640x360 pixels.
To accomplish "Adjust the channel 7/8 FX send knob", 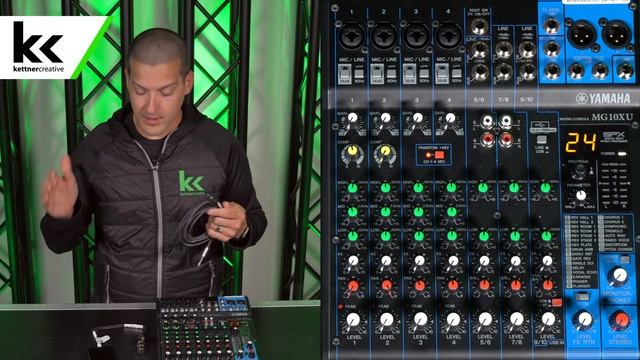I will [x=516, y=261].
